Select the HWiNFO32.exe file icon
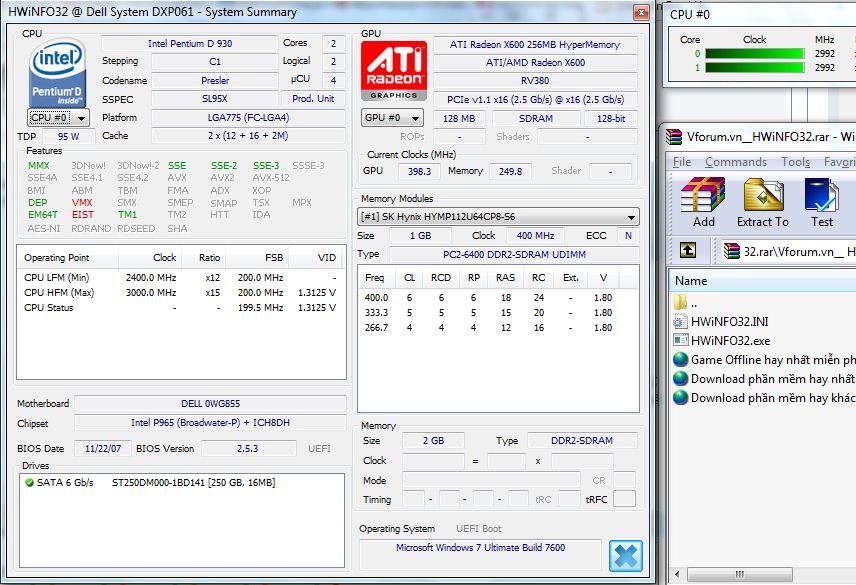The image size is (856, 585). coord(680,341)
